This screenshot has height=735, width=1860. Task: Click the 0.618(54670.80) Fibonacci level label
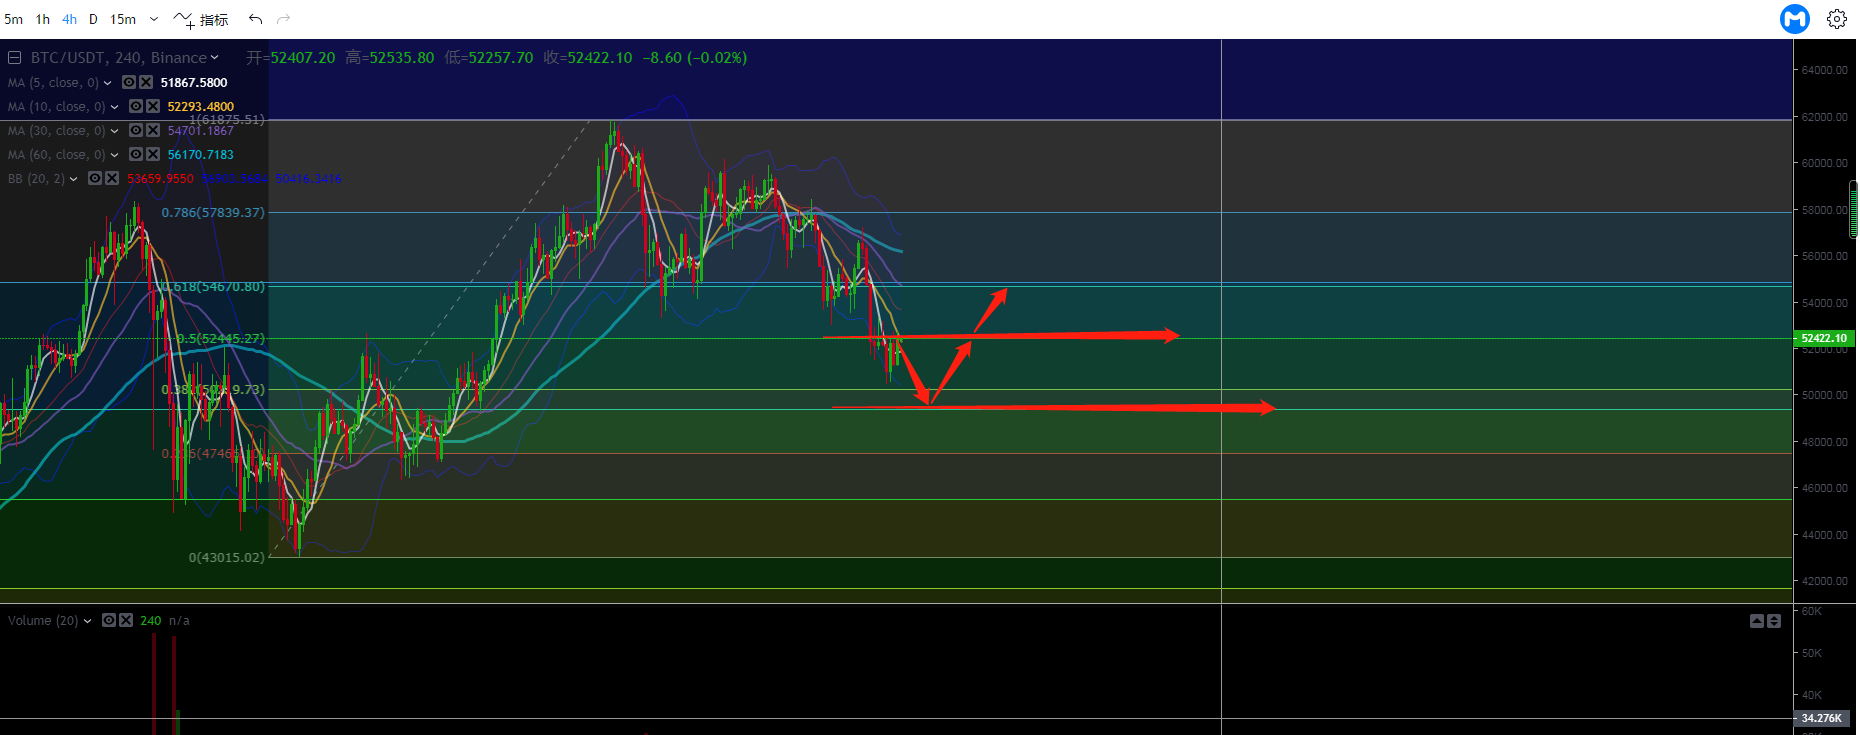click(x=213, y=287)
